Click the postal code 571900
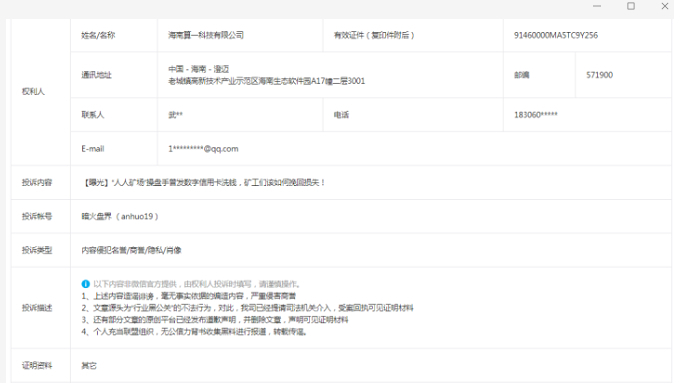This screenshot has width=674, height=383. click(600, 75)
